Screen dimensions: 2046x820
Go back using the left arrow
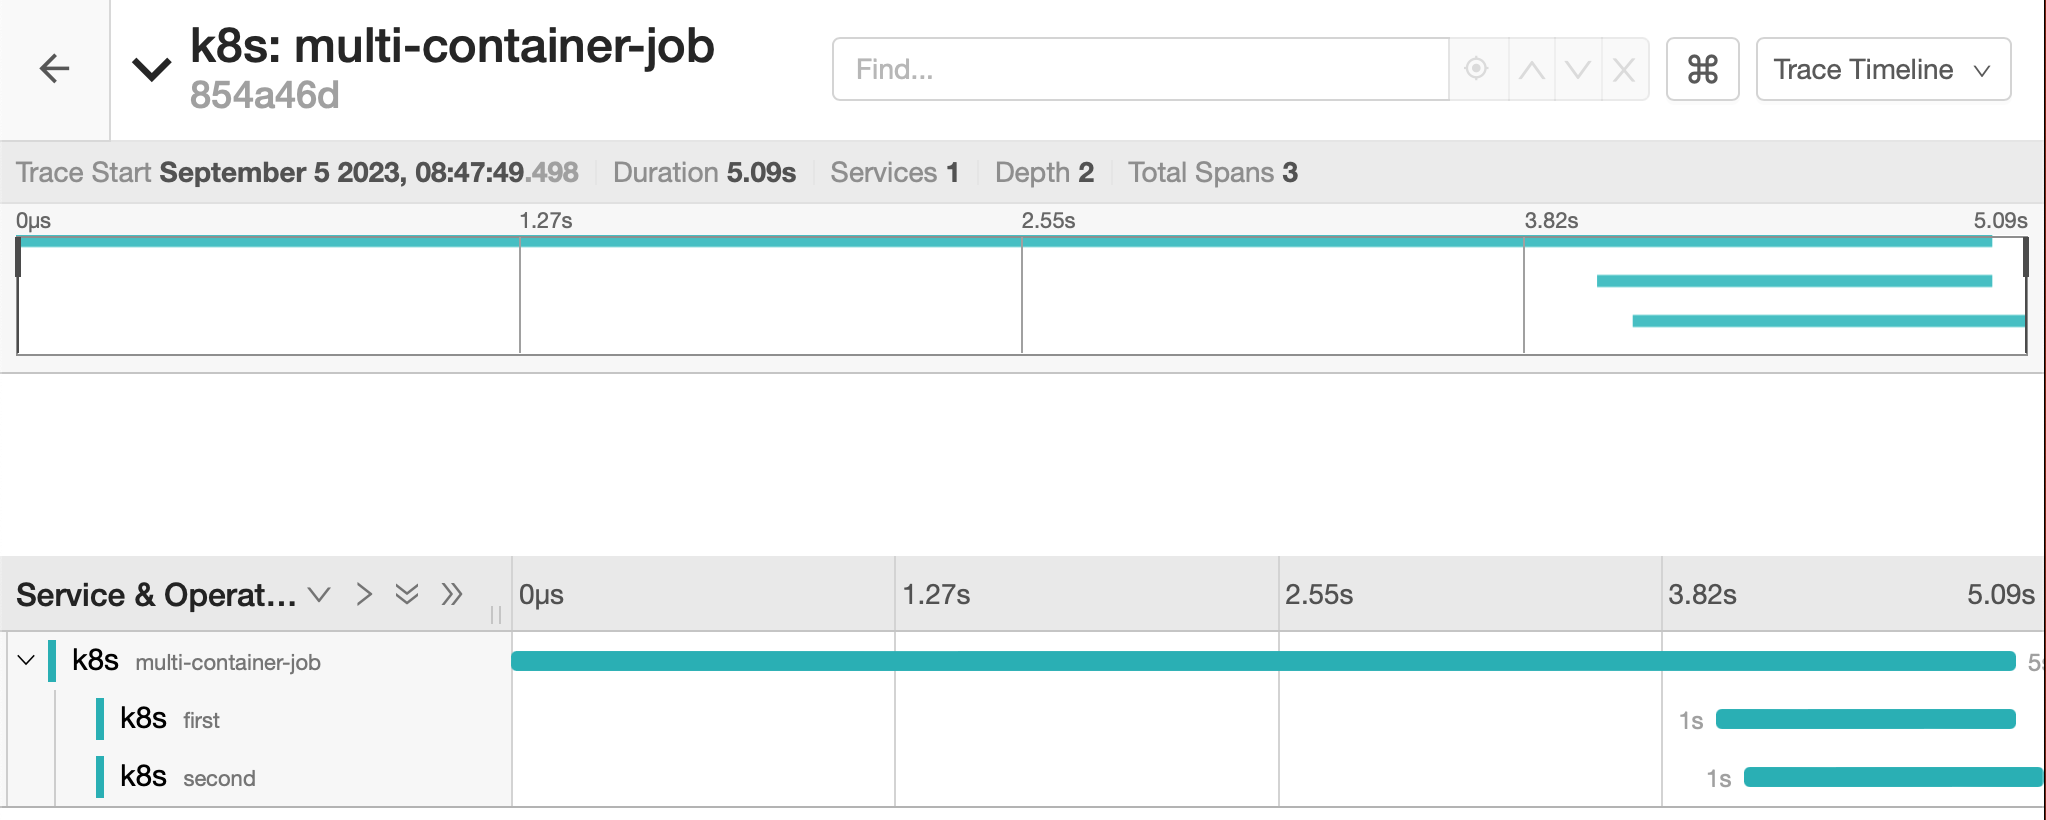tap(54, 69)
